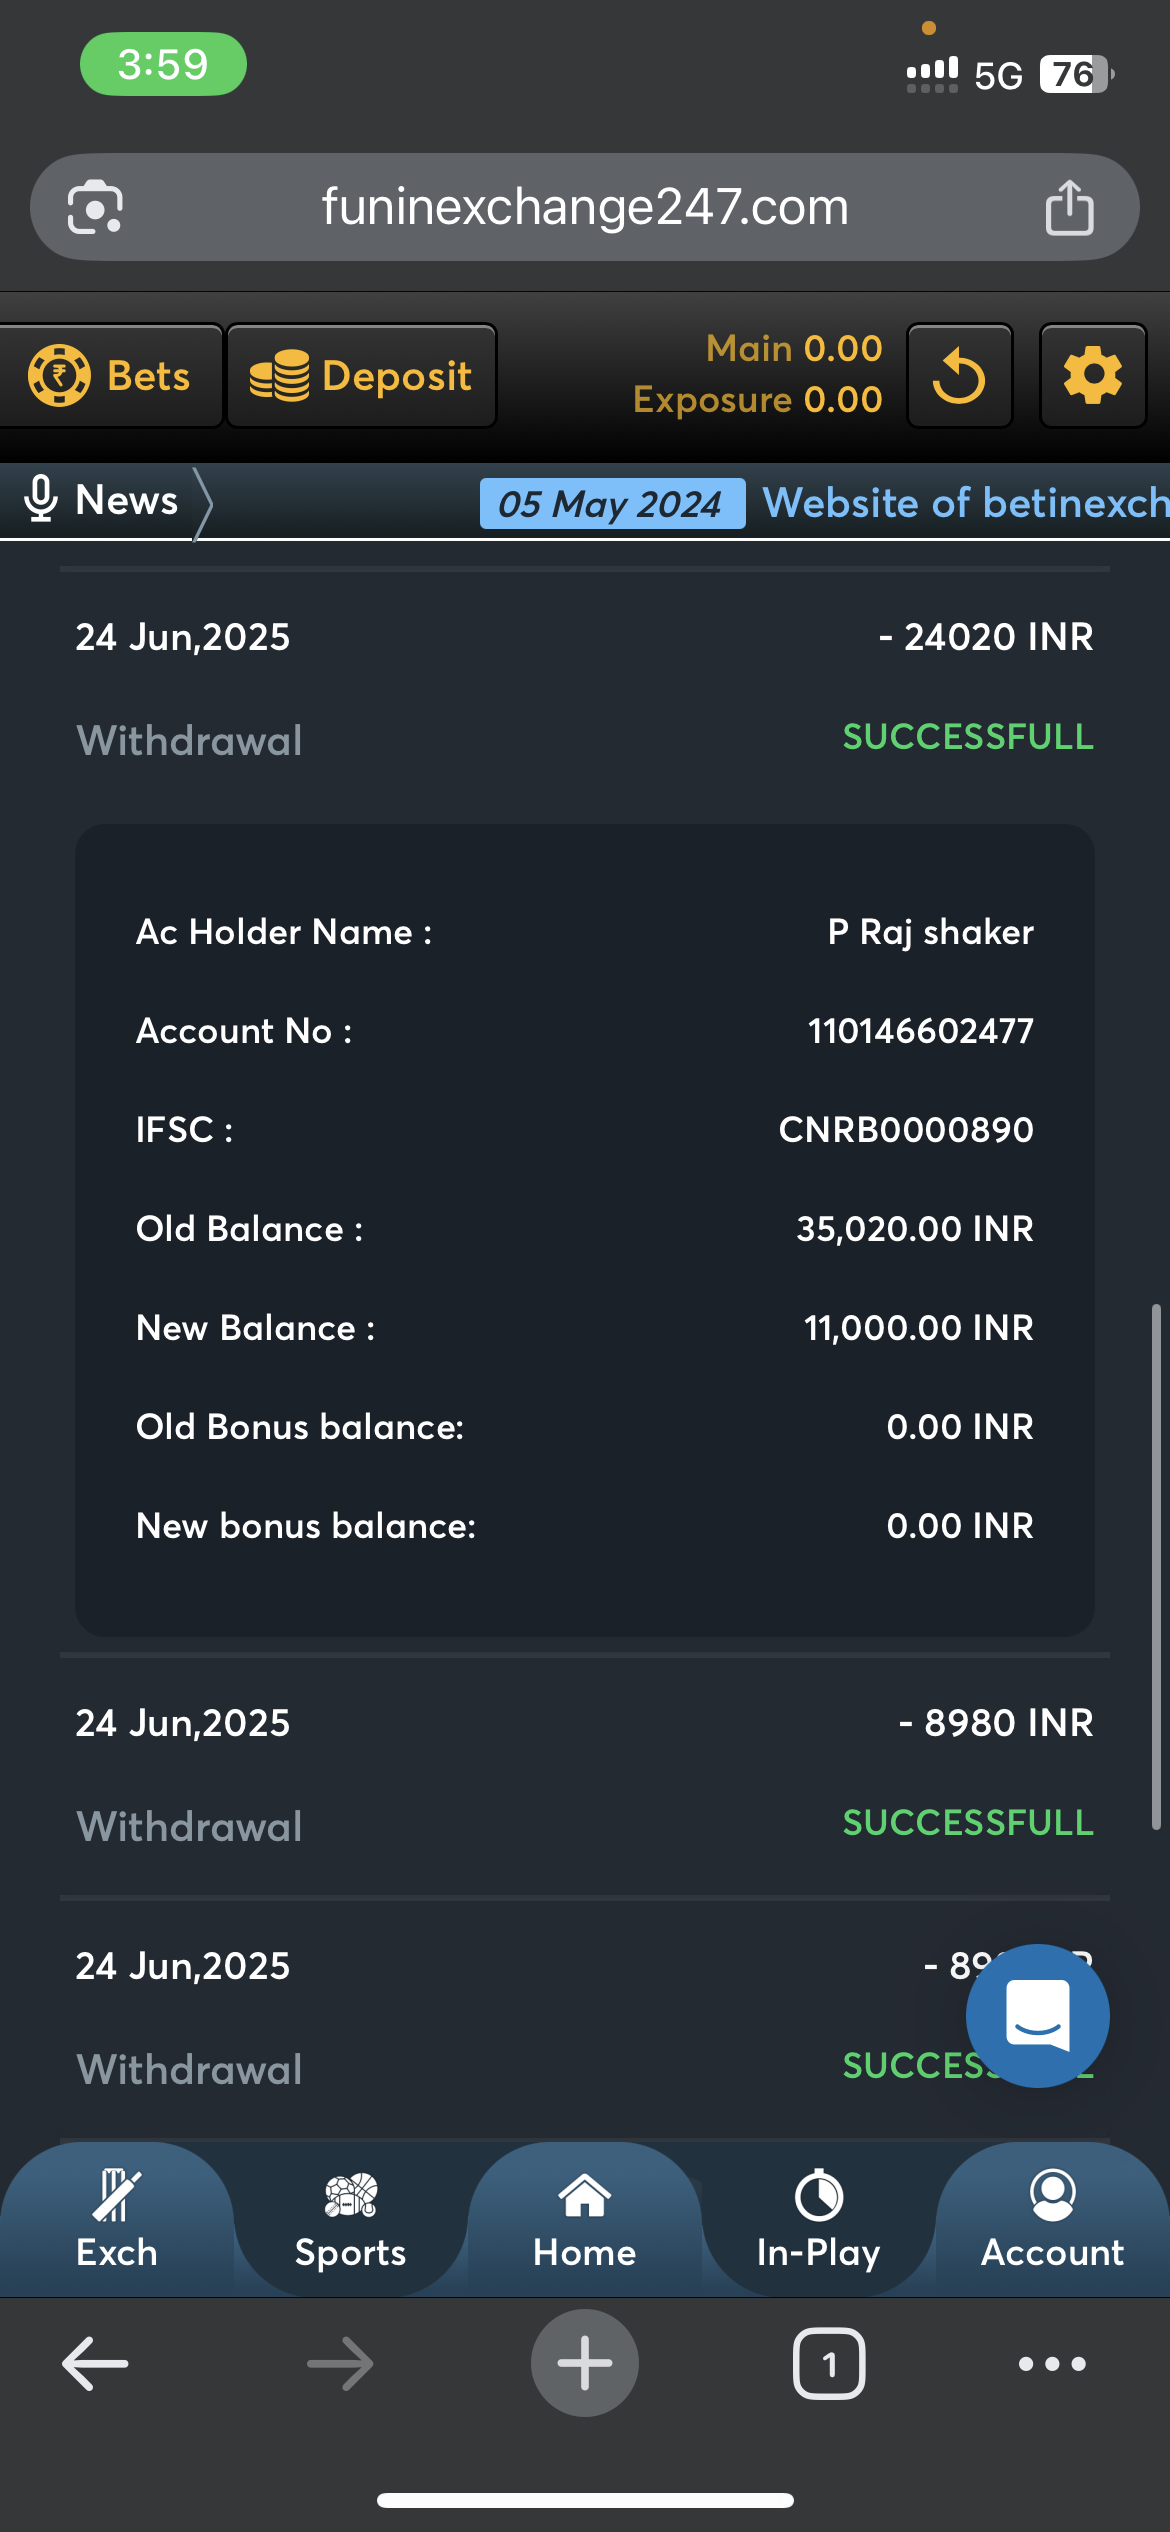Open browser three-dot more menu
This screenshot has height=2532, width=1170.
(x=1051, y=2363)
